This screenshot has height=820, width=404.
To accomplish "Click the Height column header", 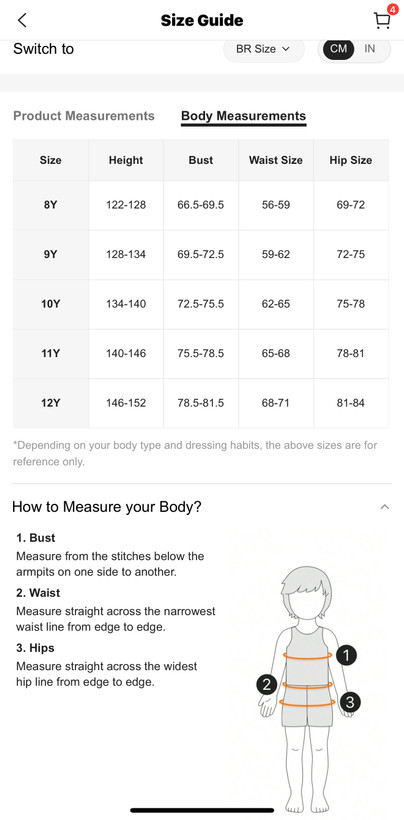I will [126, 161].
